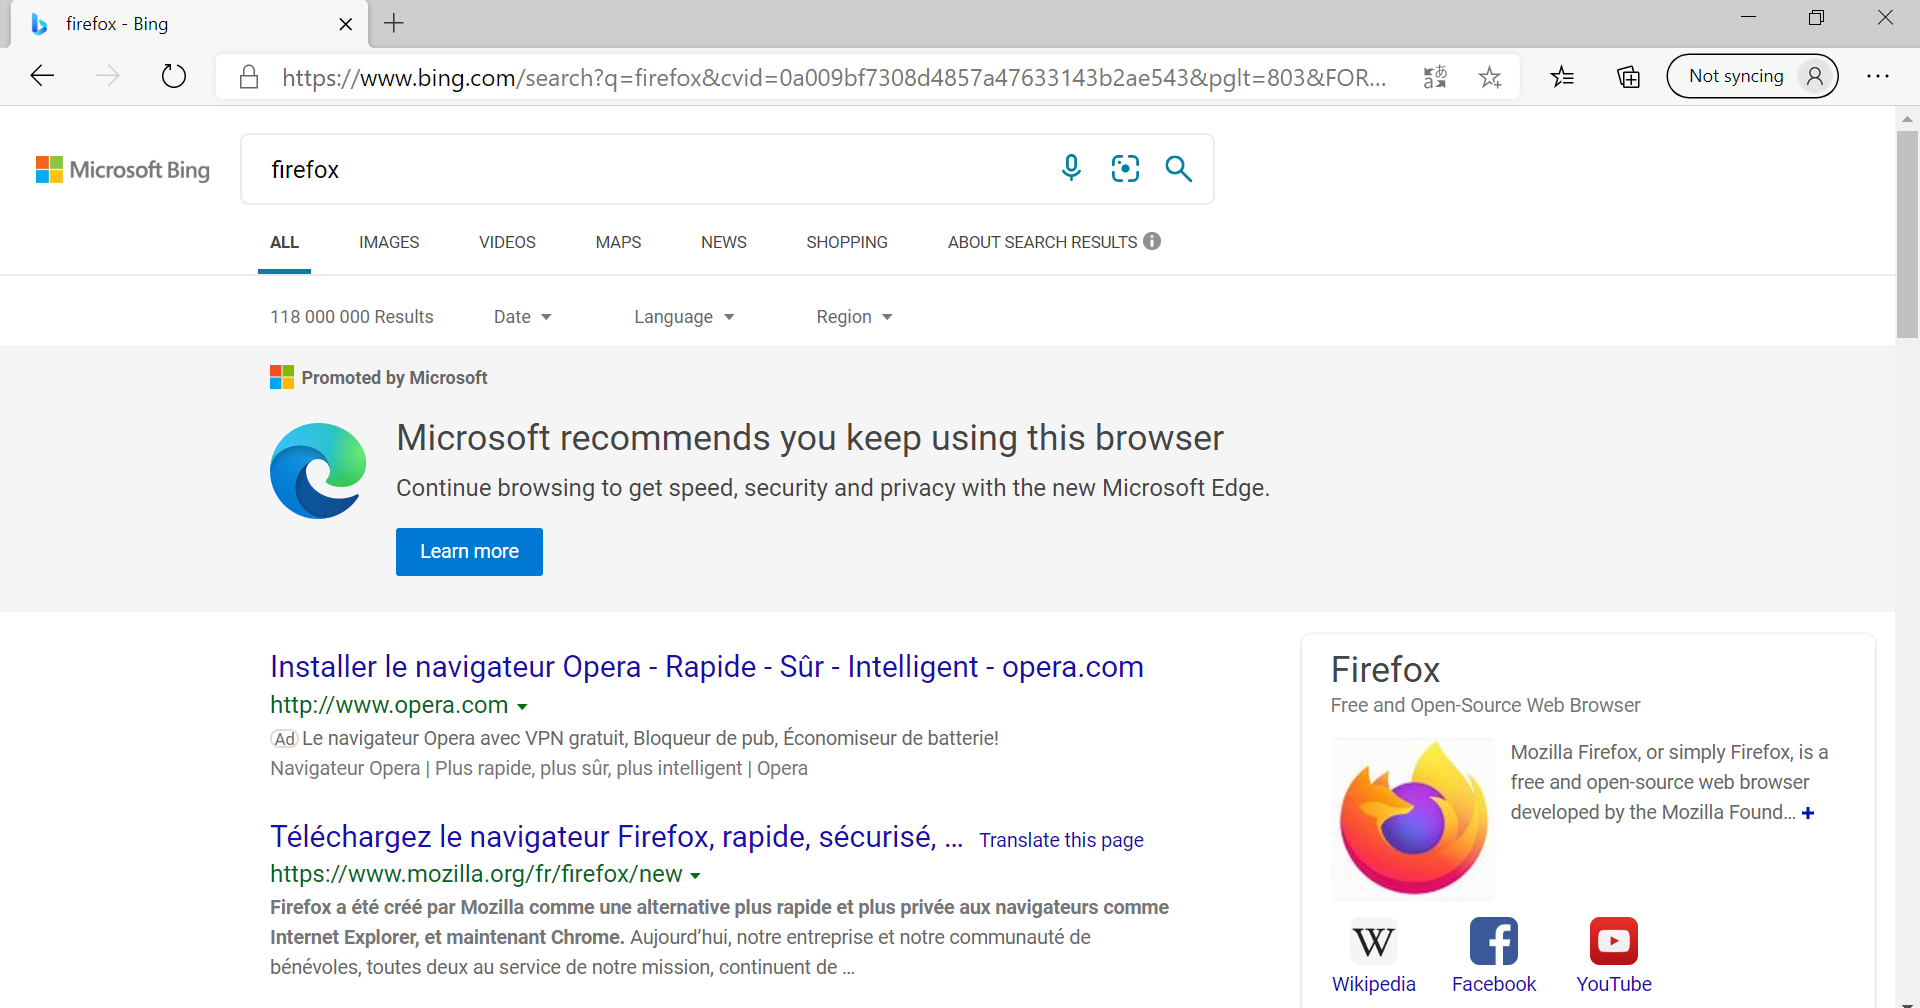This screenshot has height=1008, width=1920.
Task: Click the Not syncing profile button
Action: 1752,76
